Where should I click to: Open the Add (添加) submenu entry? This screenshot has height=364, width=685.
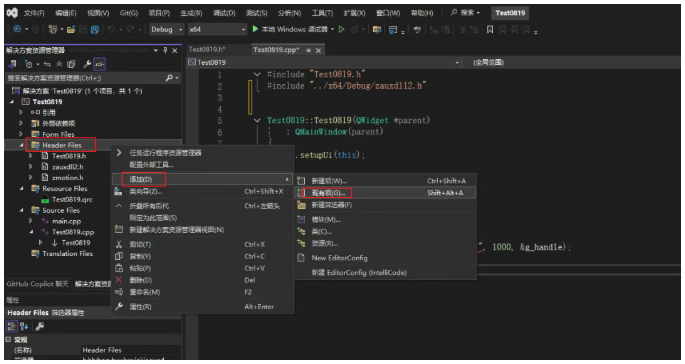202,179
